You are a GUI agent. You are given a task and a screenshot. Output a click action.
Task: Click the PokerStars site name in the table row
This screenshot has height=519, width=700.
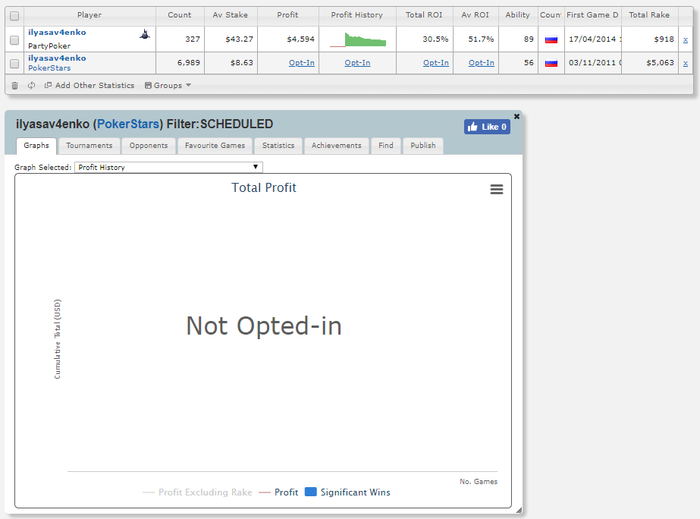click(49, 68)
